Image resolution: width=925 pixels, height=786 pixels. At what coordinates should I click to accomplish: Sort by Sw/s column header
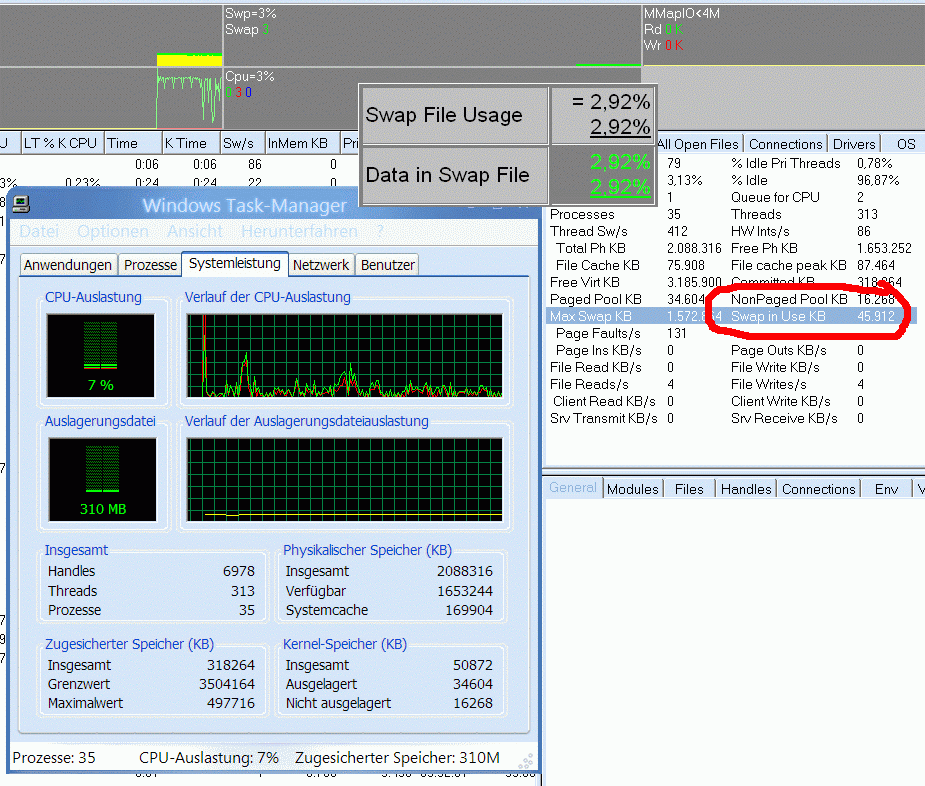(242, 143)
